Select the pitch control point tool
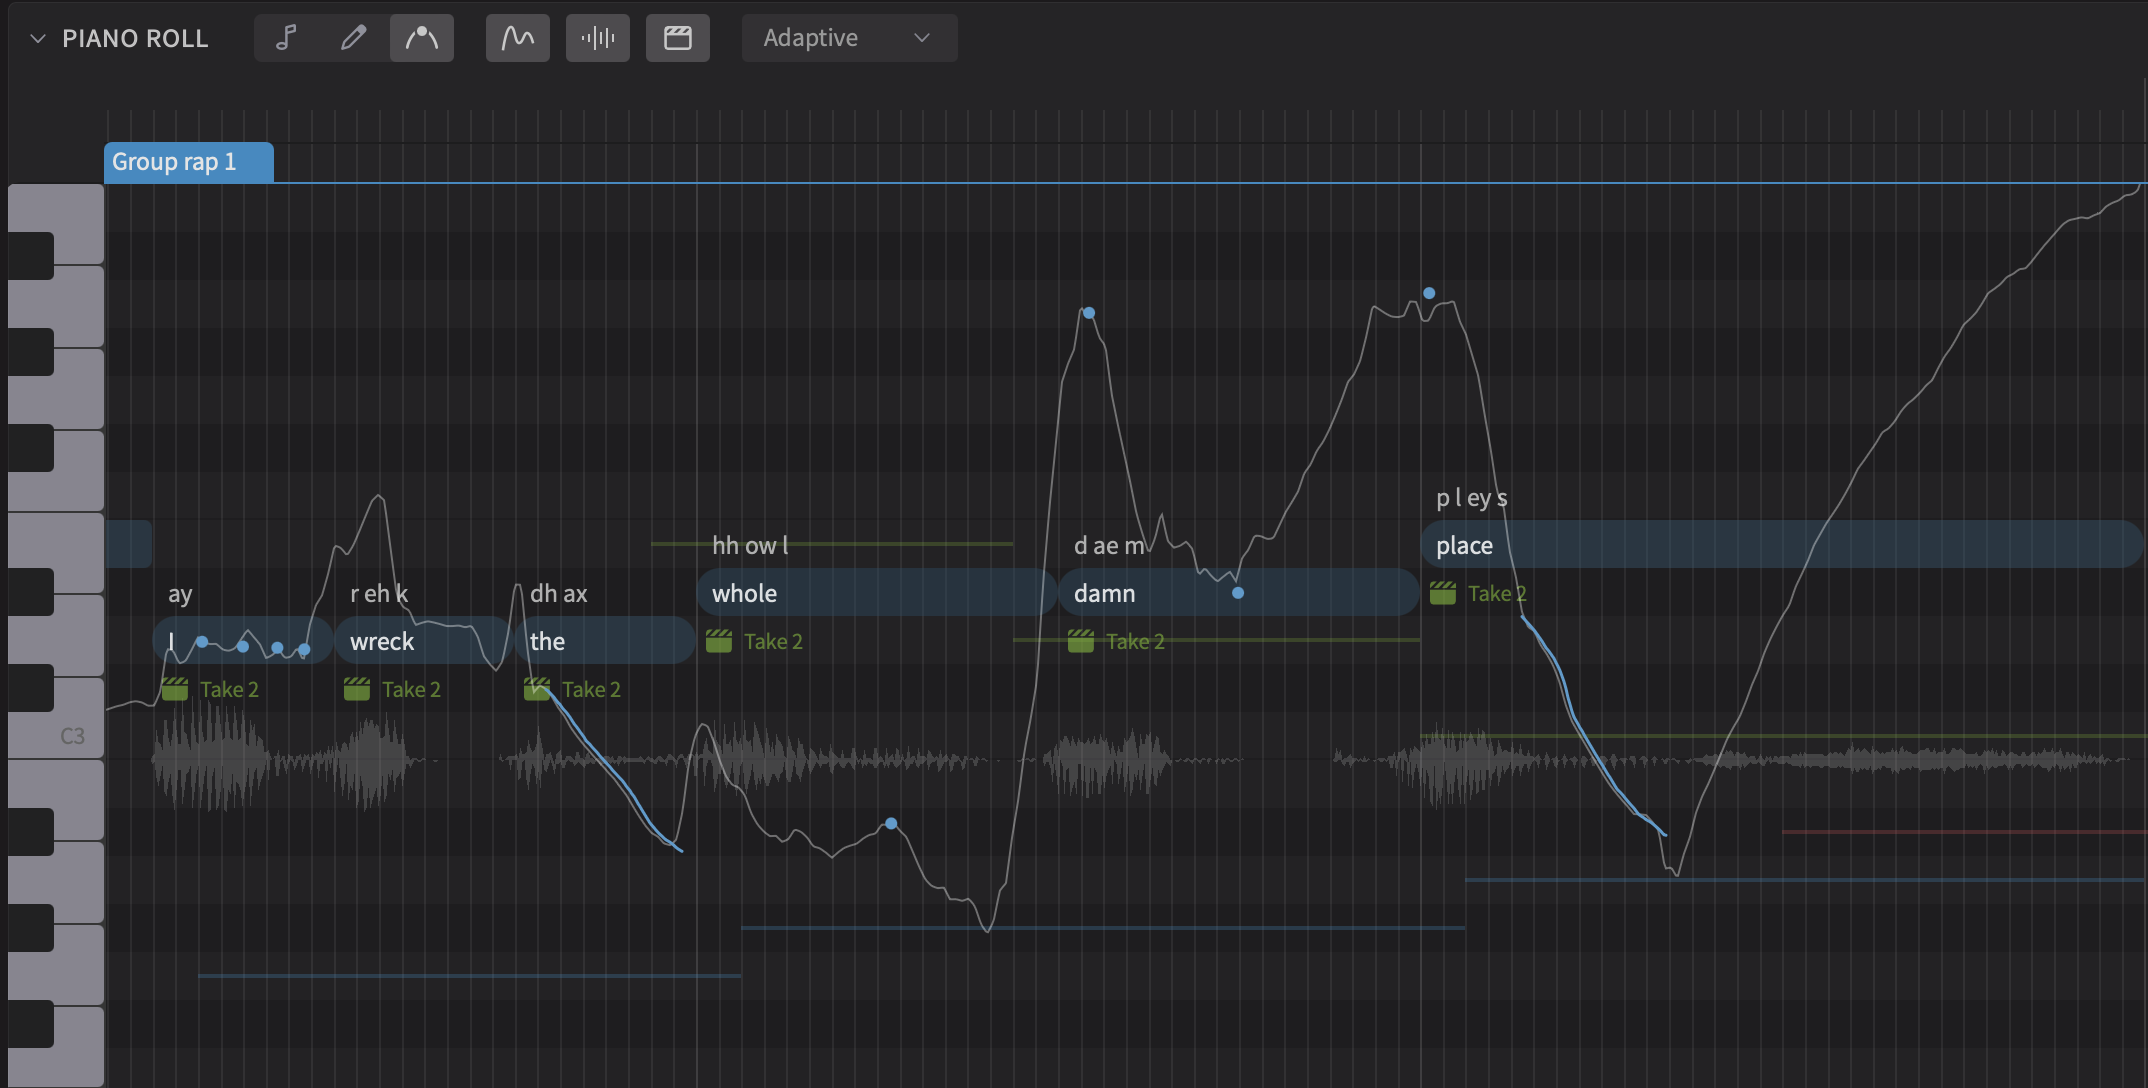This screenshot has width=2148, height=1088. [421, 38]
